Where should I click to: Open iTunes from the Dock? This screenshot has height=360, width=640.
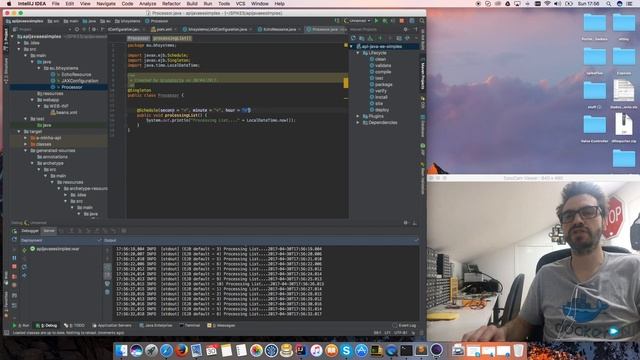pos(316,350)
